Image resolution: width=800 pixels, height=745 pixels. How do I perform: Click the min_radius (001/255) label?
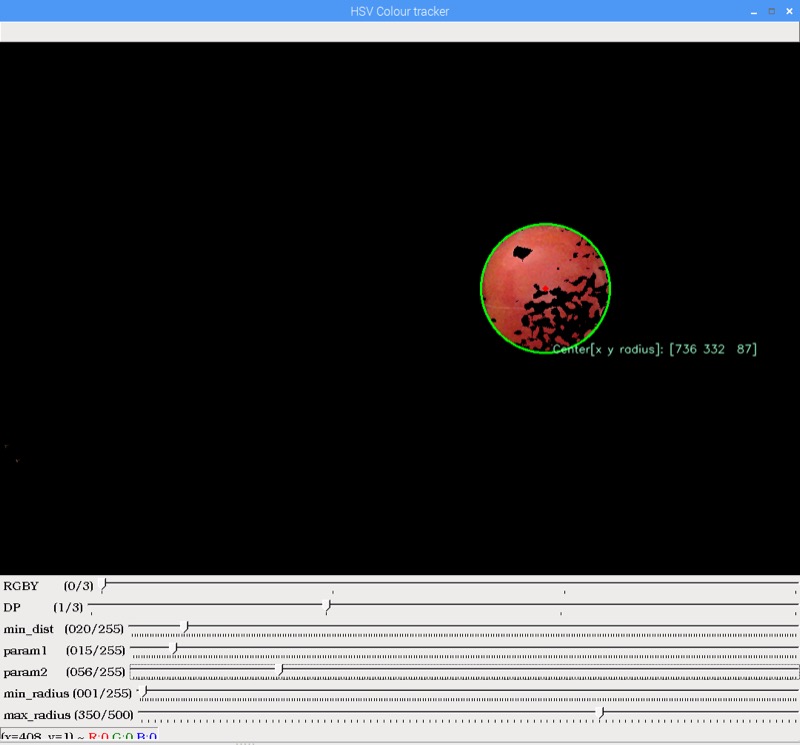[68, 693]
